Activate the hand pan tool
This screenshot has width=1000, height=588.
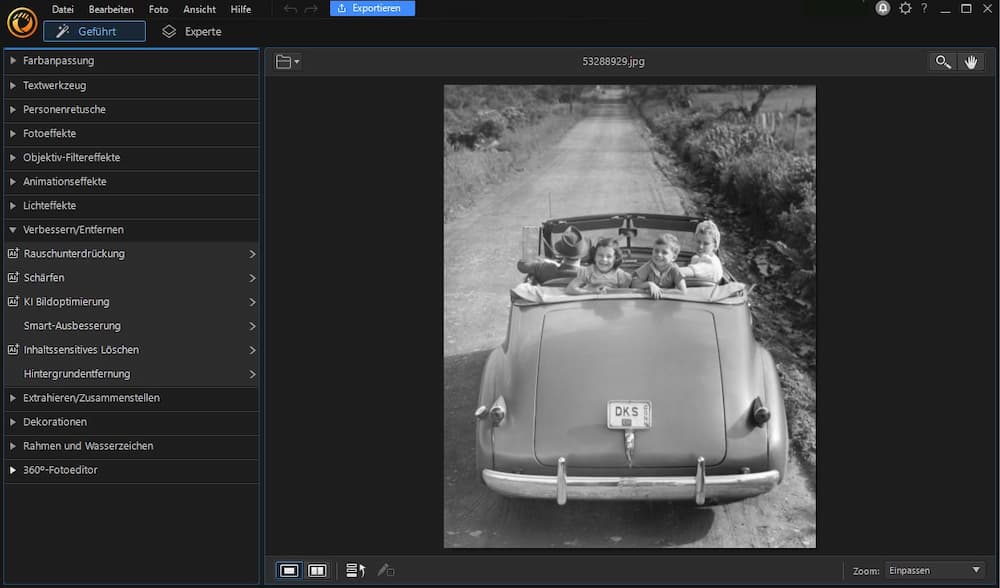pos(971,62)
